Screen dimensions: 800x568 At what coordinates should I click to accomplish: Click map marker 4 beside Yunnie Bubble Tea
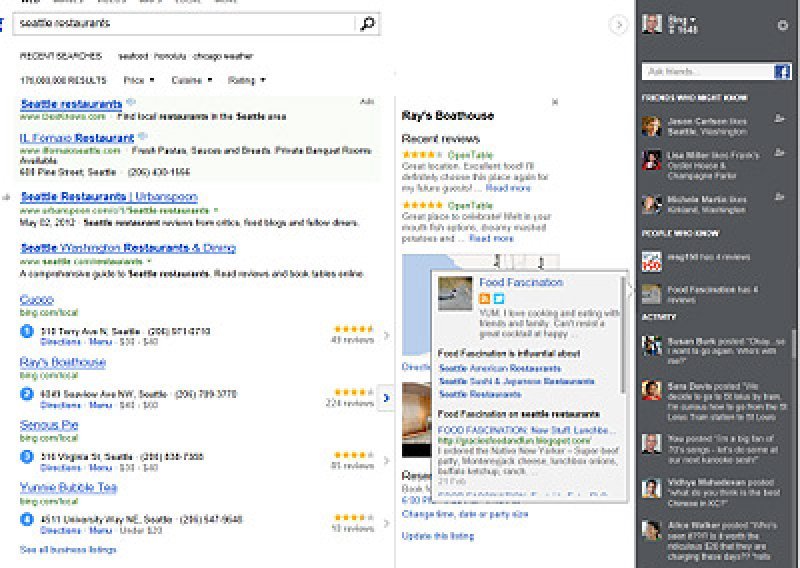pos(27,520)
